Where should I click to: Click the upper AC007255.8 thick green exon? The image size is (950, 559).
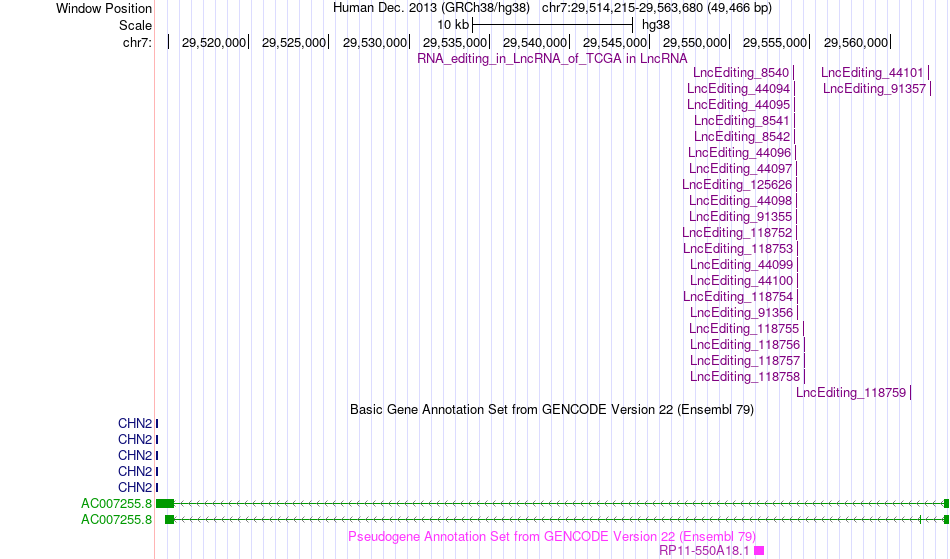165,503
